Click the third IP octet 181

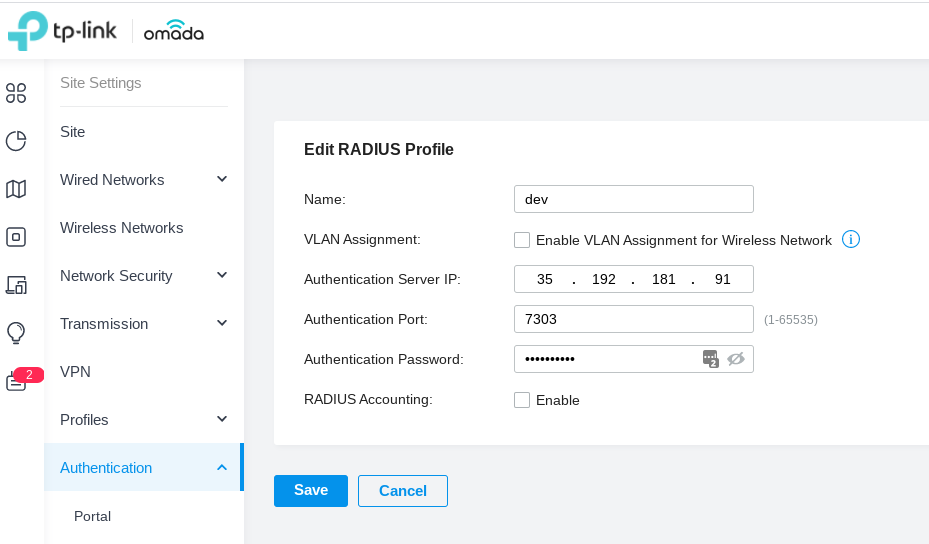point(664,279)
